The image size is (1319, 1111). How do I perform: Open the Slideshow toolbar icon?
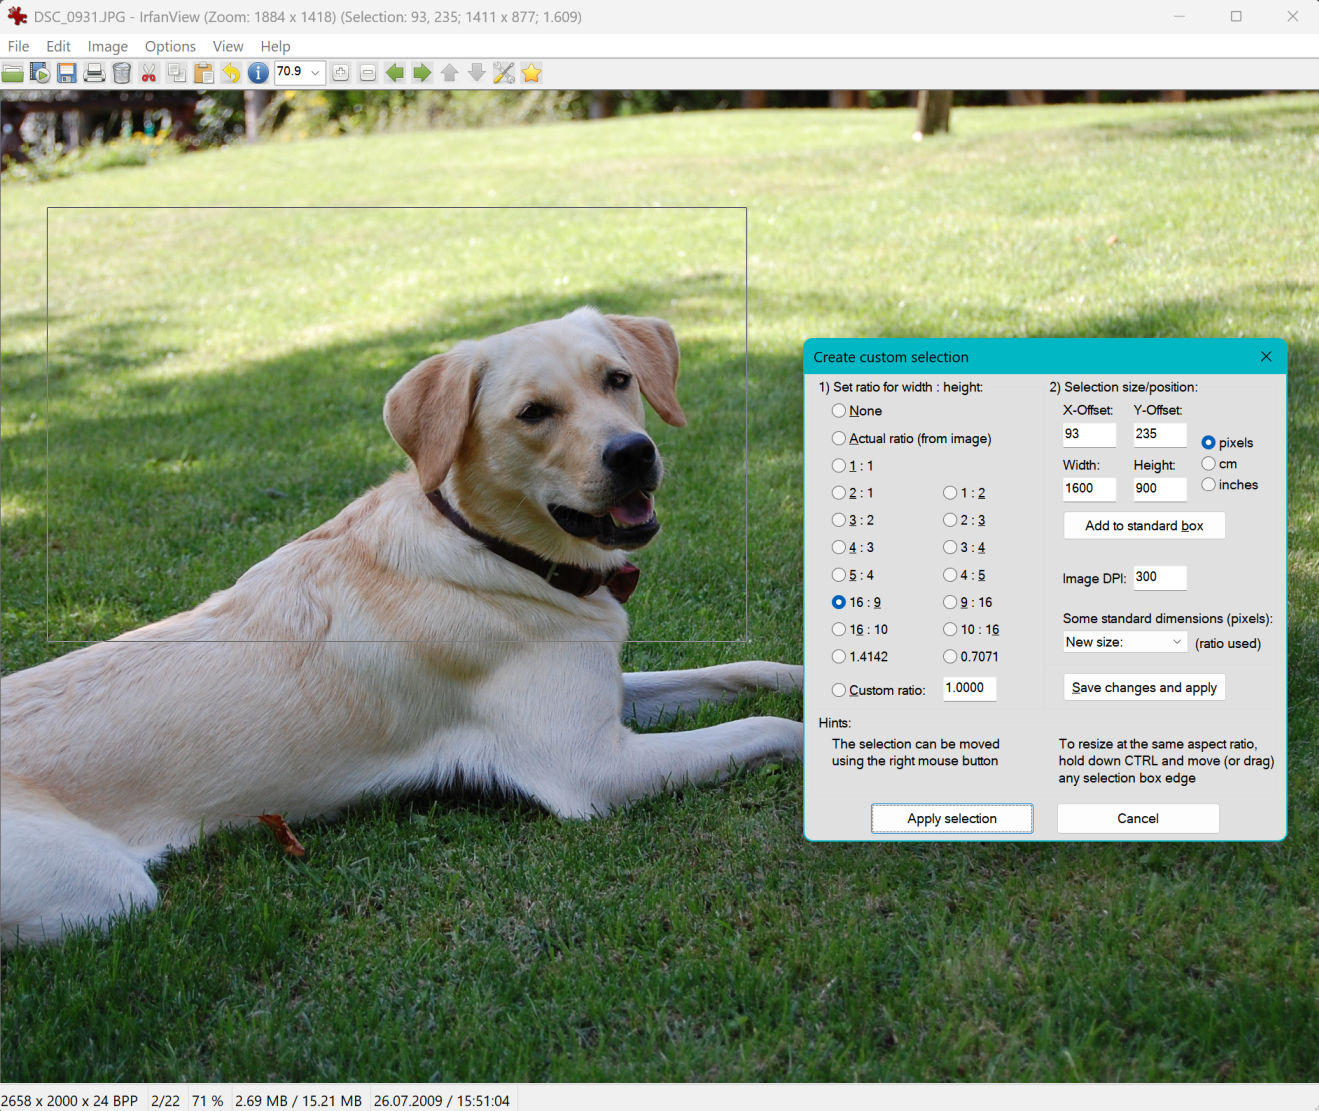pyautogui.click(x=40, y=73)
